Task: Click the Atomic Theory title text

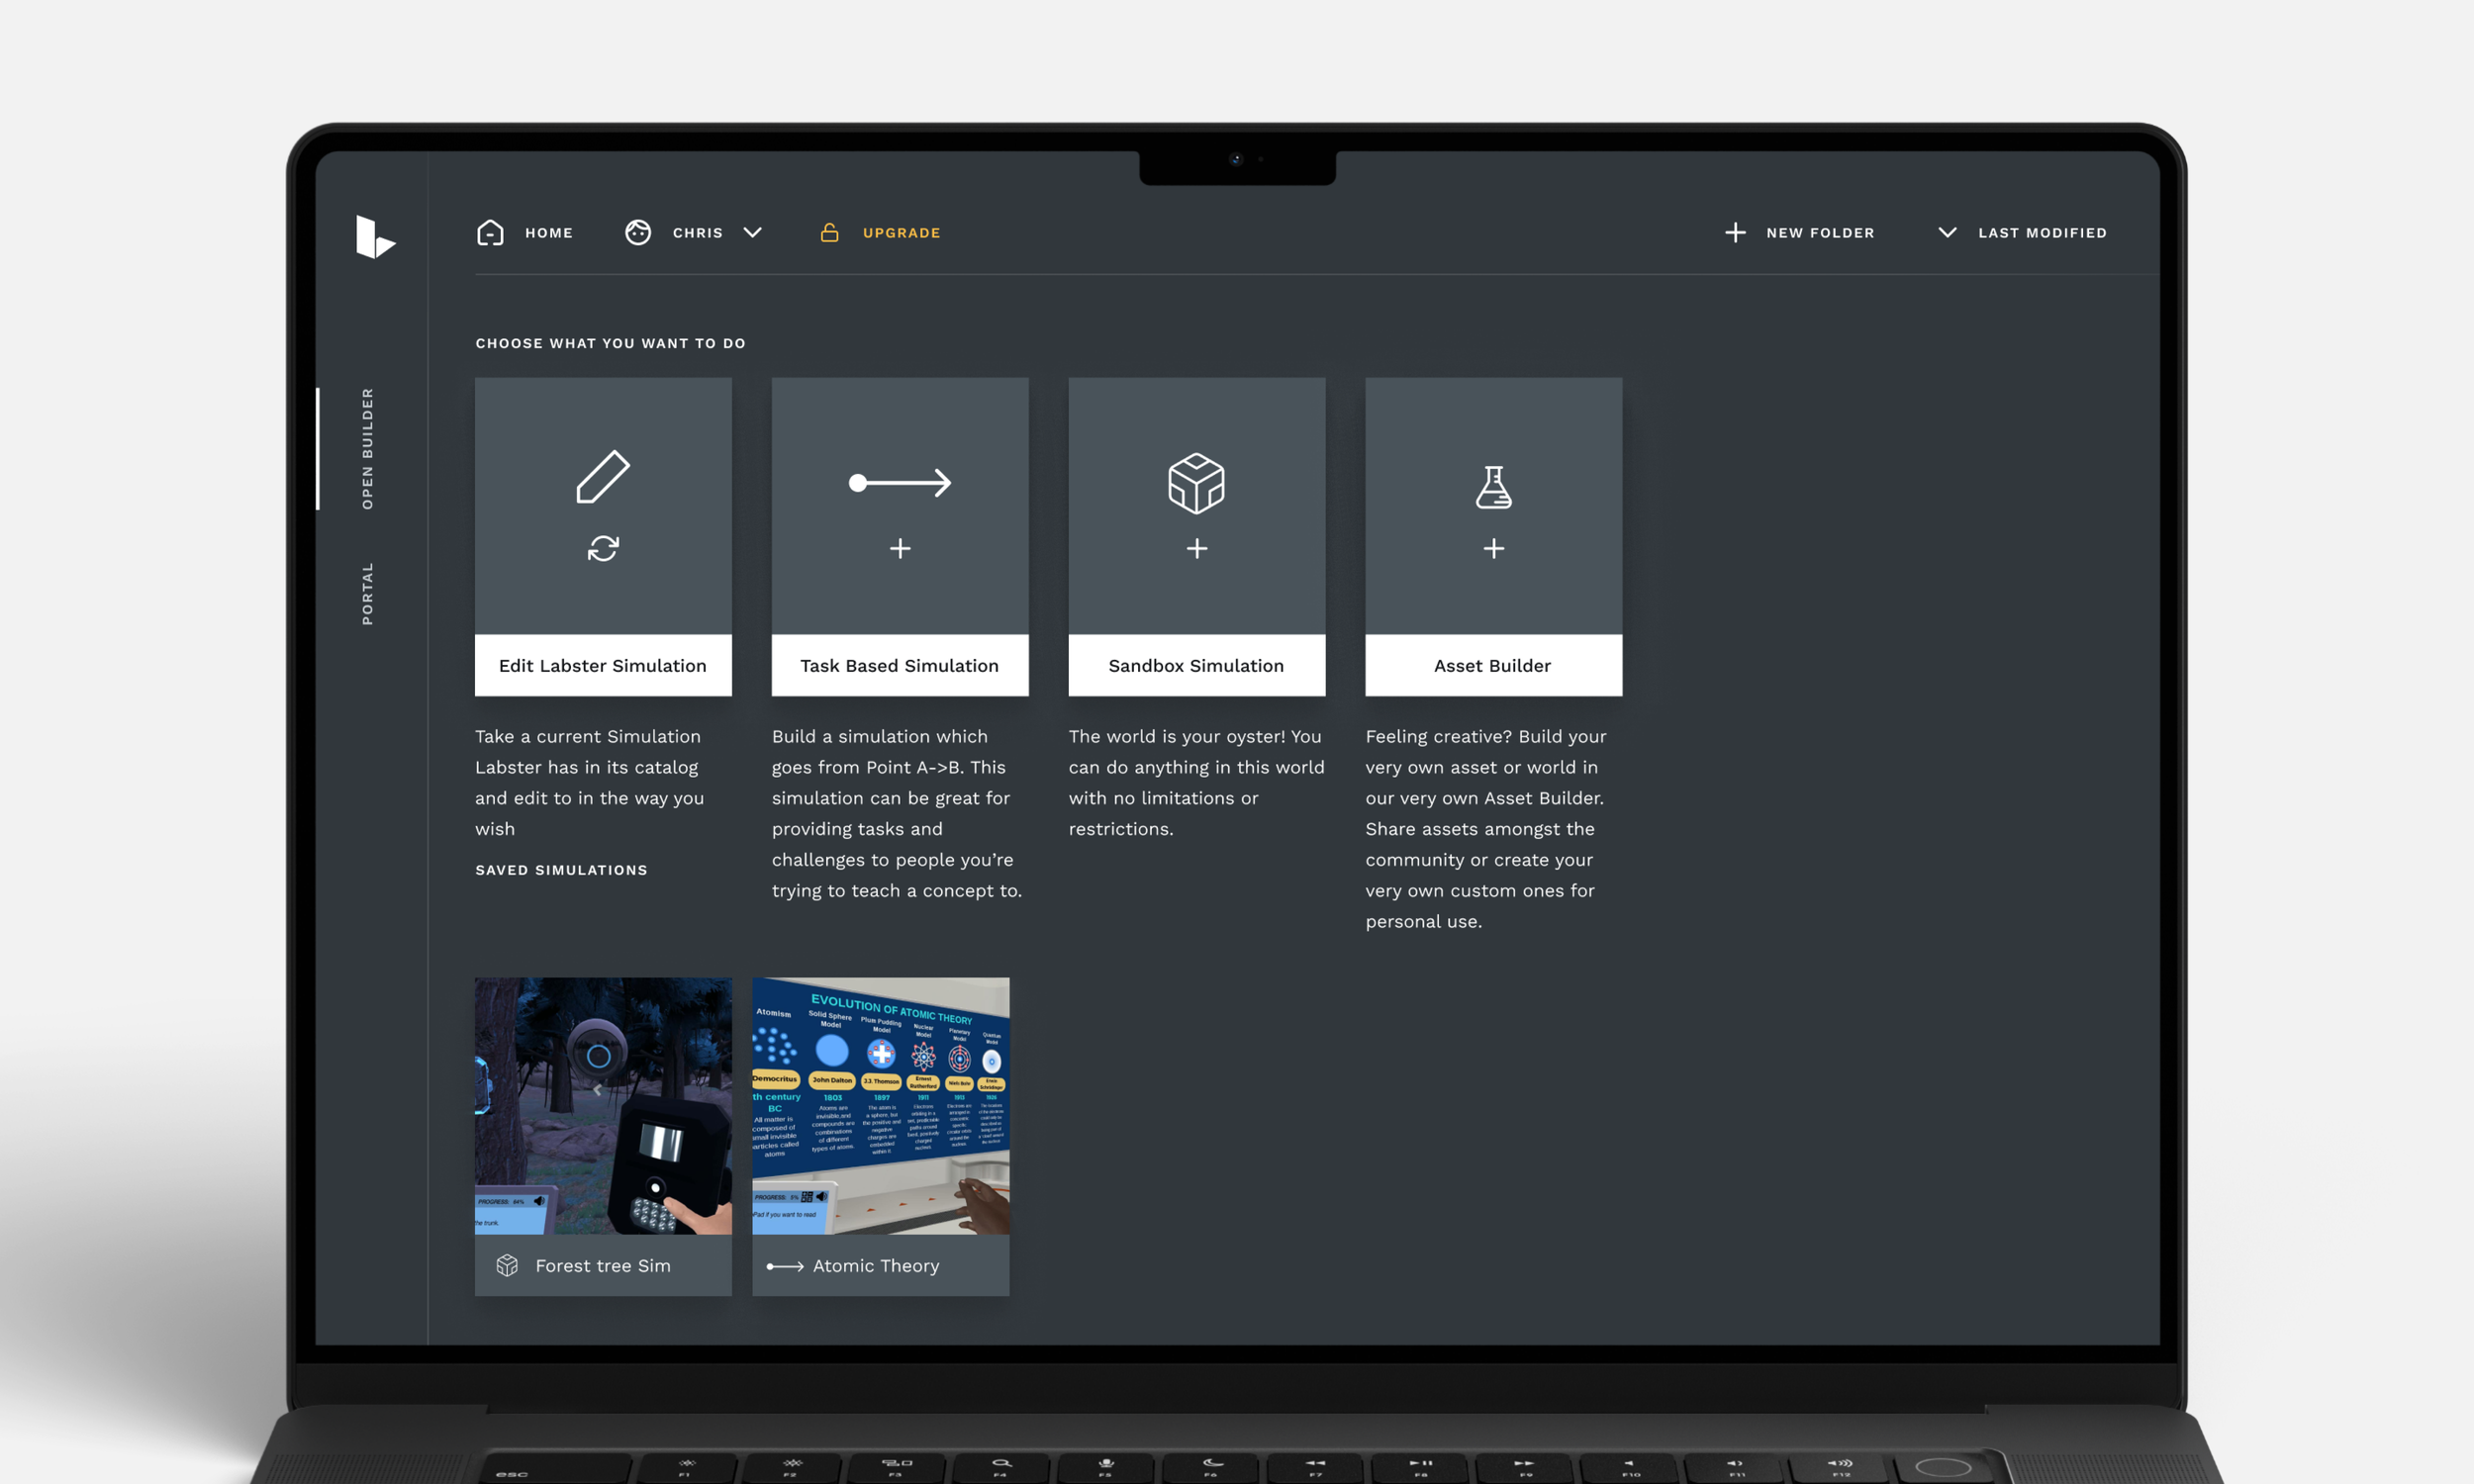Action: click(x=876, y=1266)
